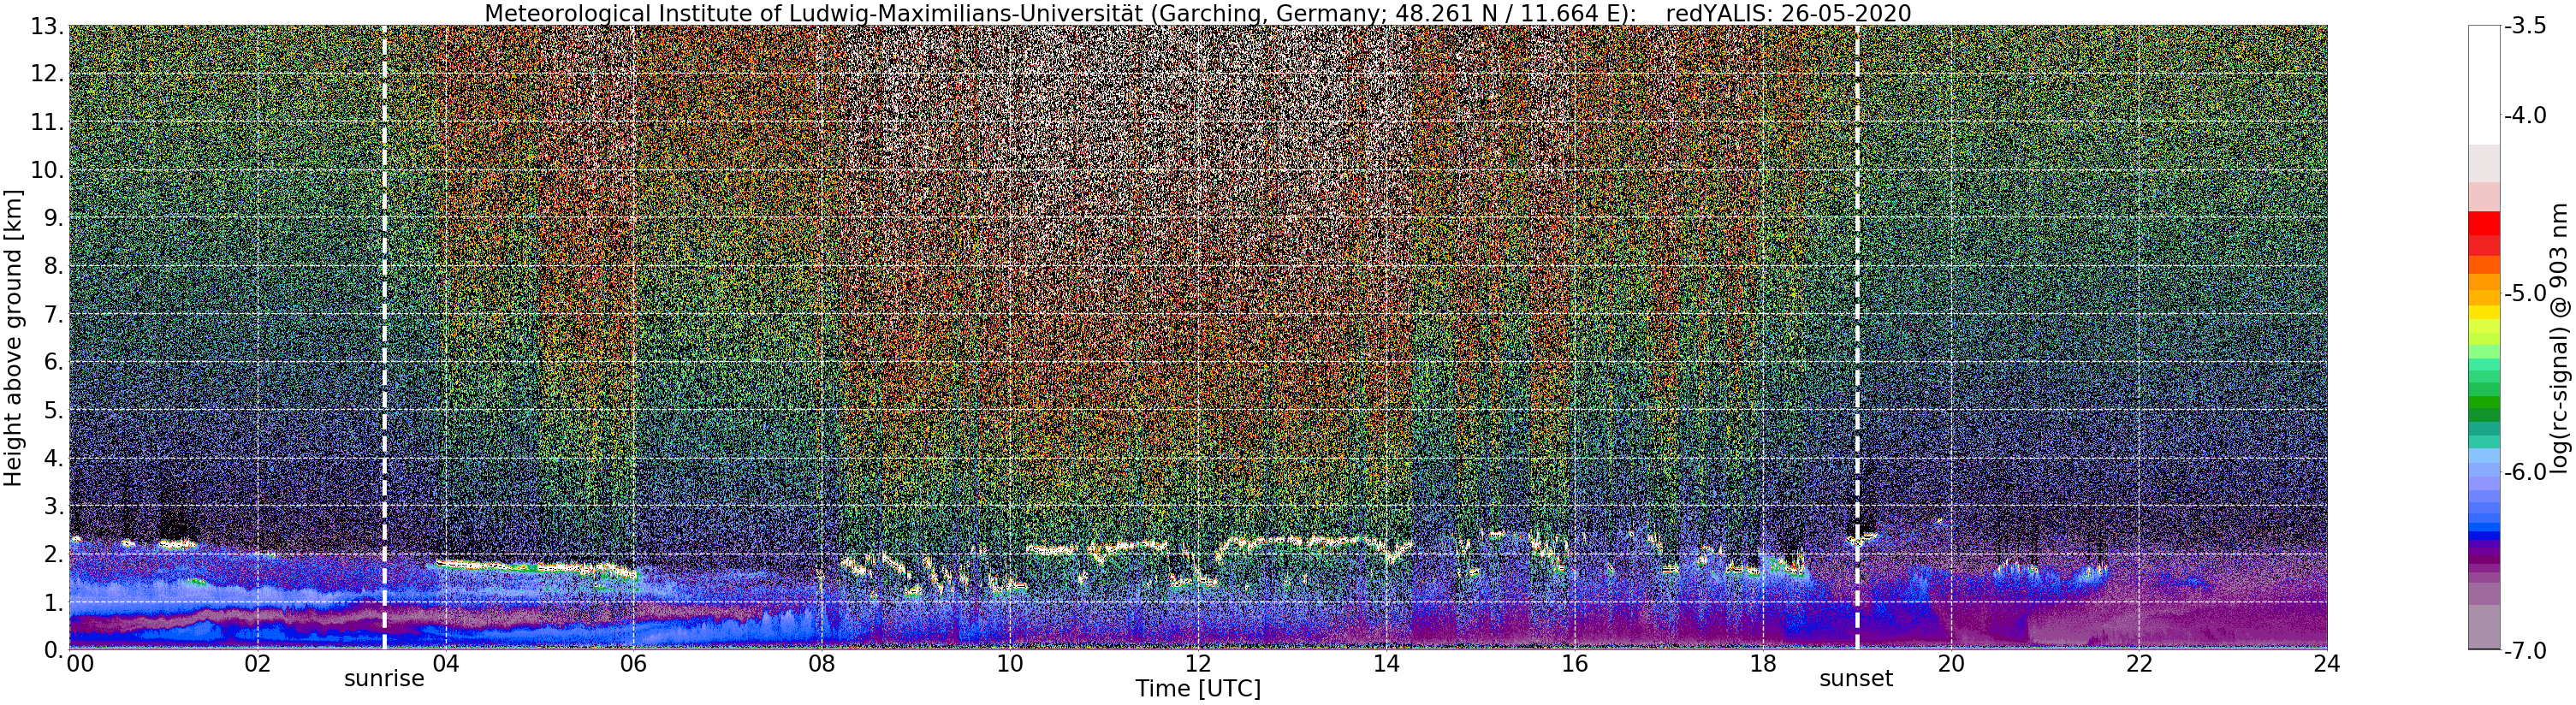2576x705 pixels.
Task: Click the 'log(rc-signal) @ 903 nm' colorbar label
Action: (2560, 338)
